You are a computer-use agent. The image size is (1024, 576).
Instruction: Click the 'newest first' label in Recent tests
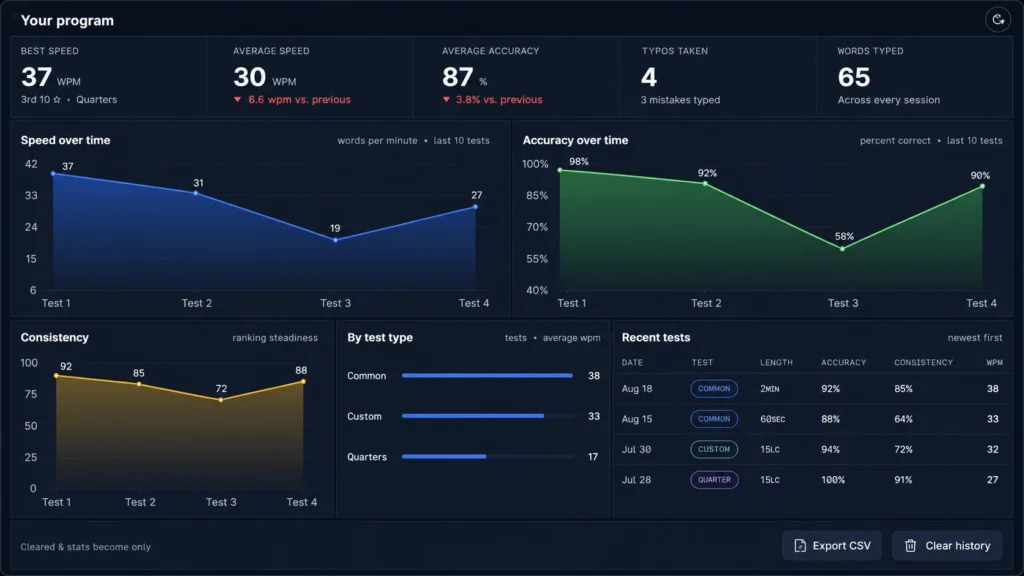(x=974, y=338)
